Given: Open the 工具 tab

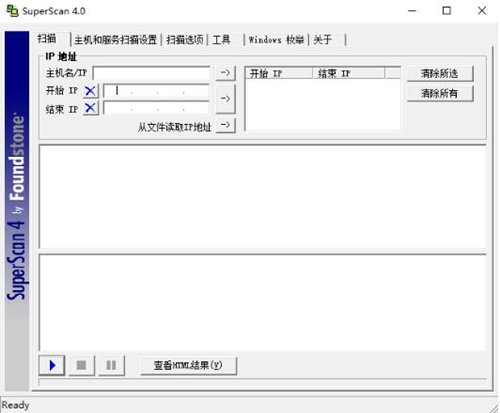Looking at the screenshot, I should tap(222, 40).
